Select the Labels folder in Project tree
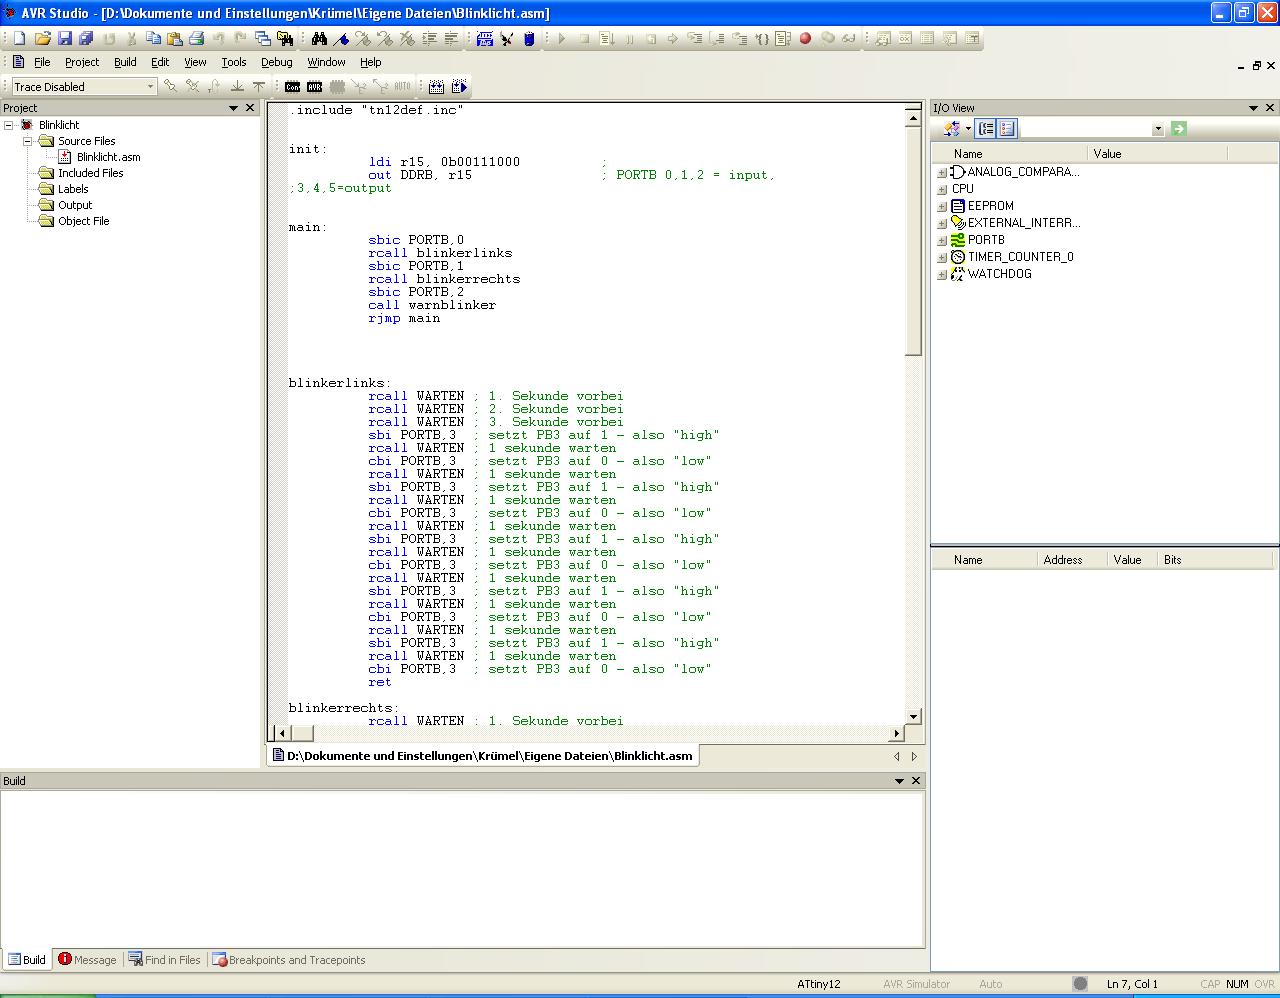Viewport: 1280px width, 998px height. click(73, 189)
